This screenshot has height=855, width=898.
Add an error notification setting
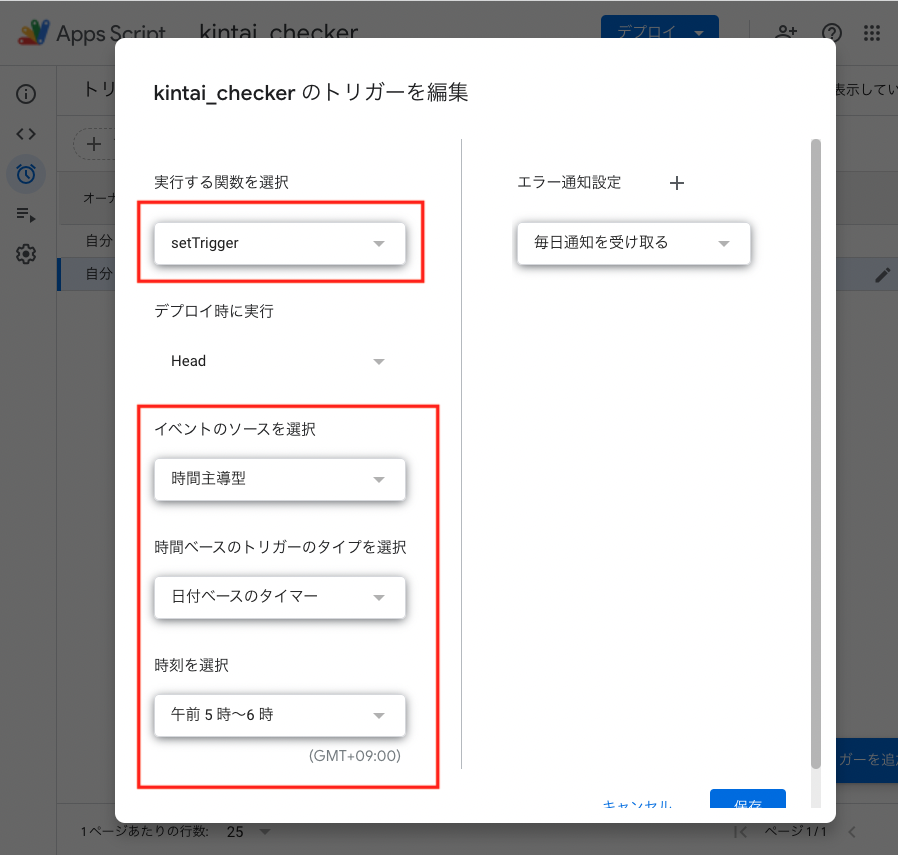pyautogui.click(x=677, y=183)
